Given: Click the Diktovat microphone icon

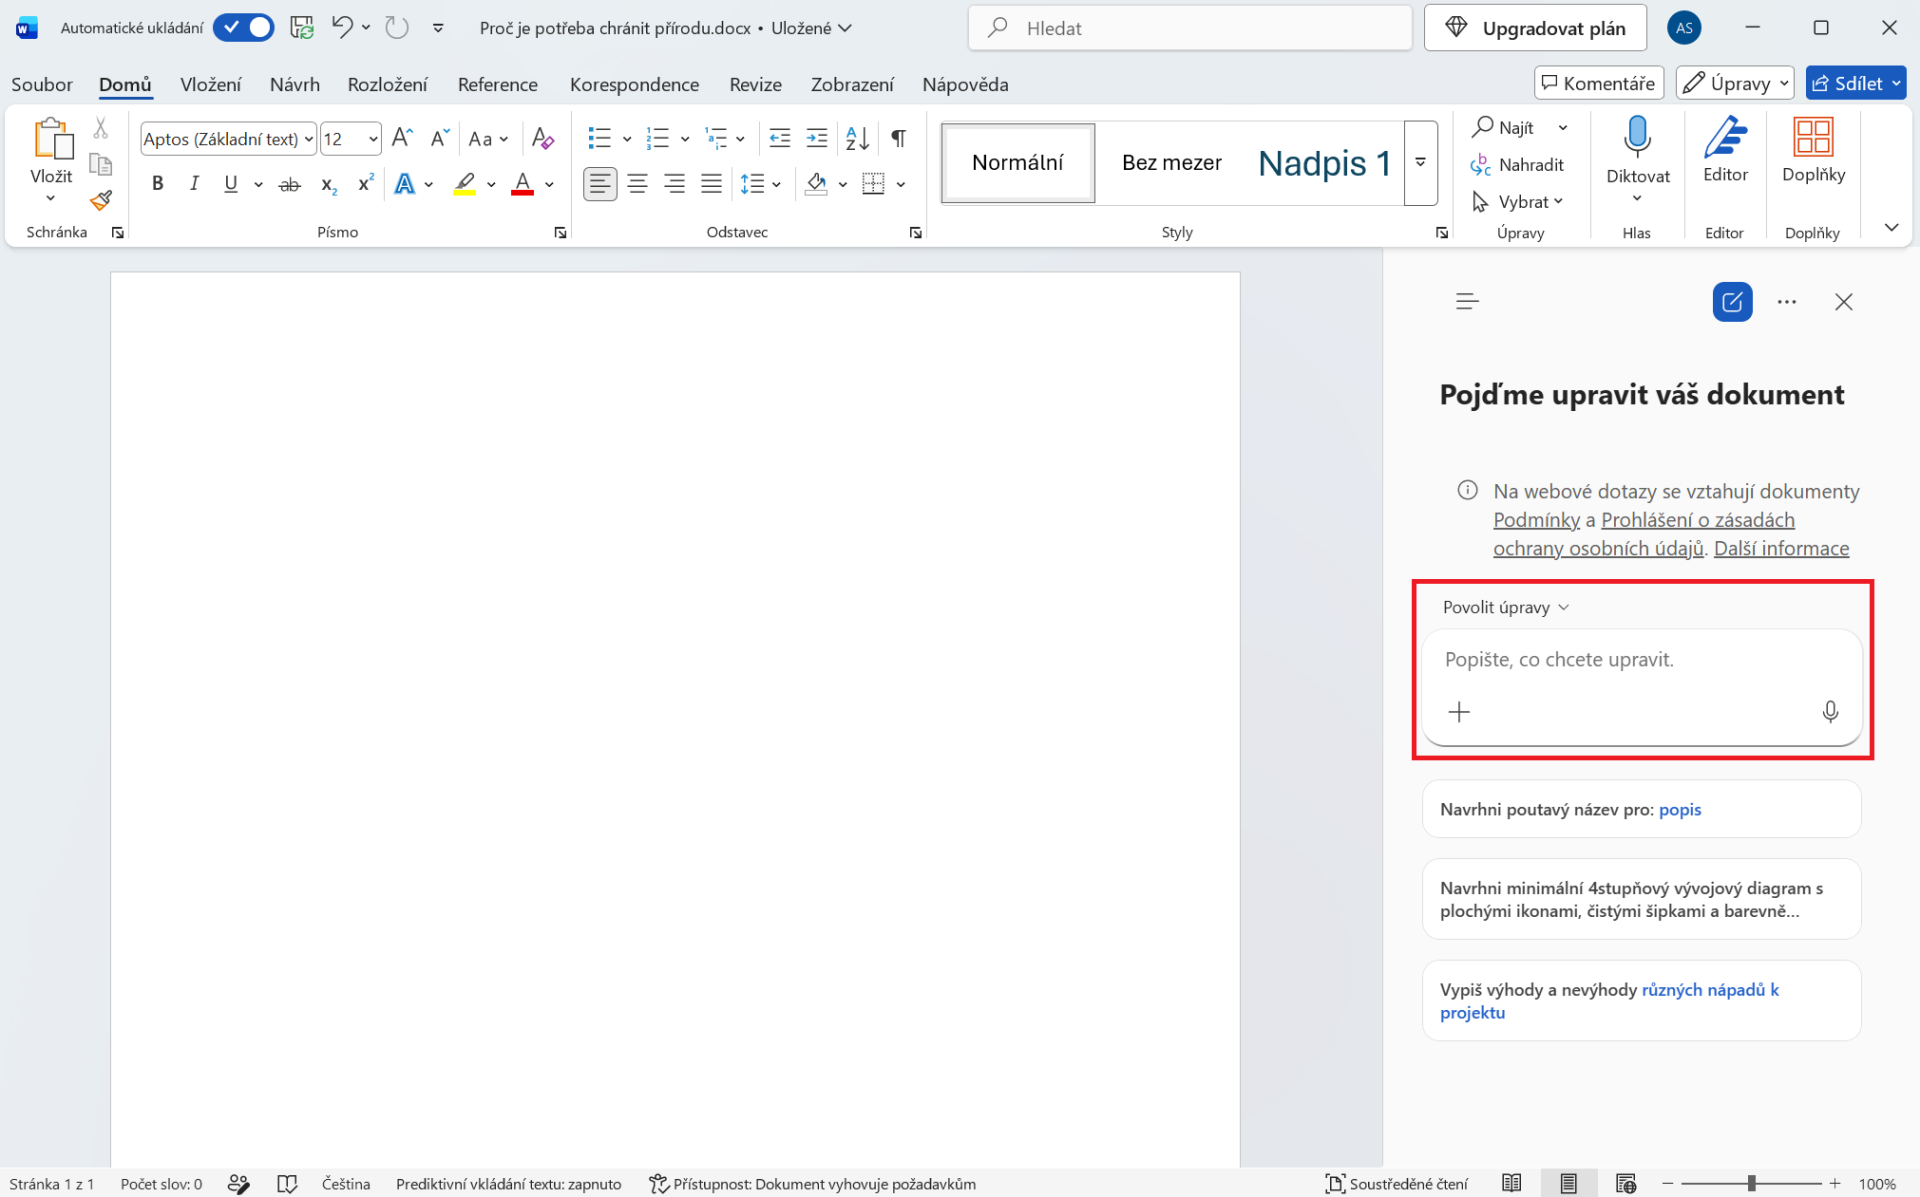Looking at the screenshot, I should click(x=1637, y=138).
